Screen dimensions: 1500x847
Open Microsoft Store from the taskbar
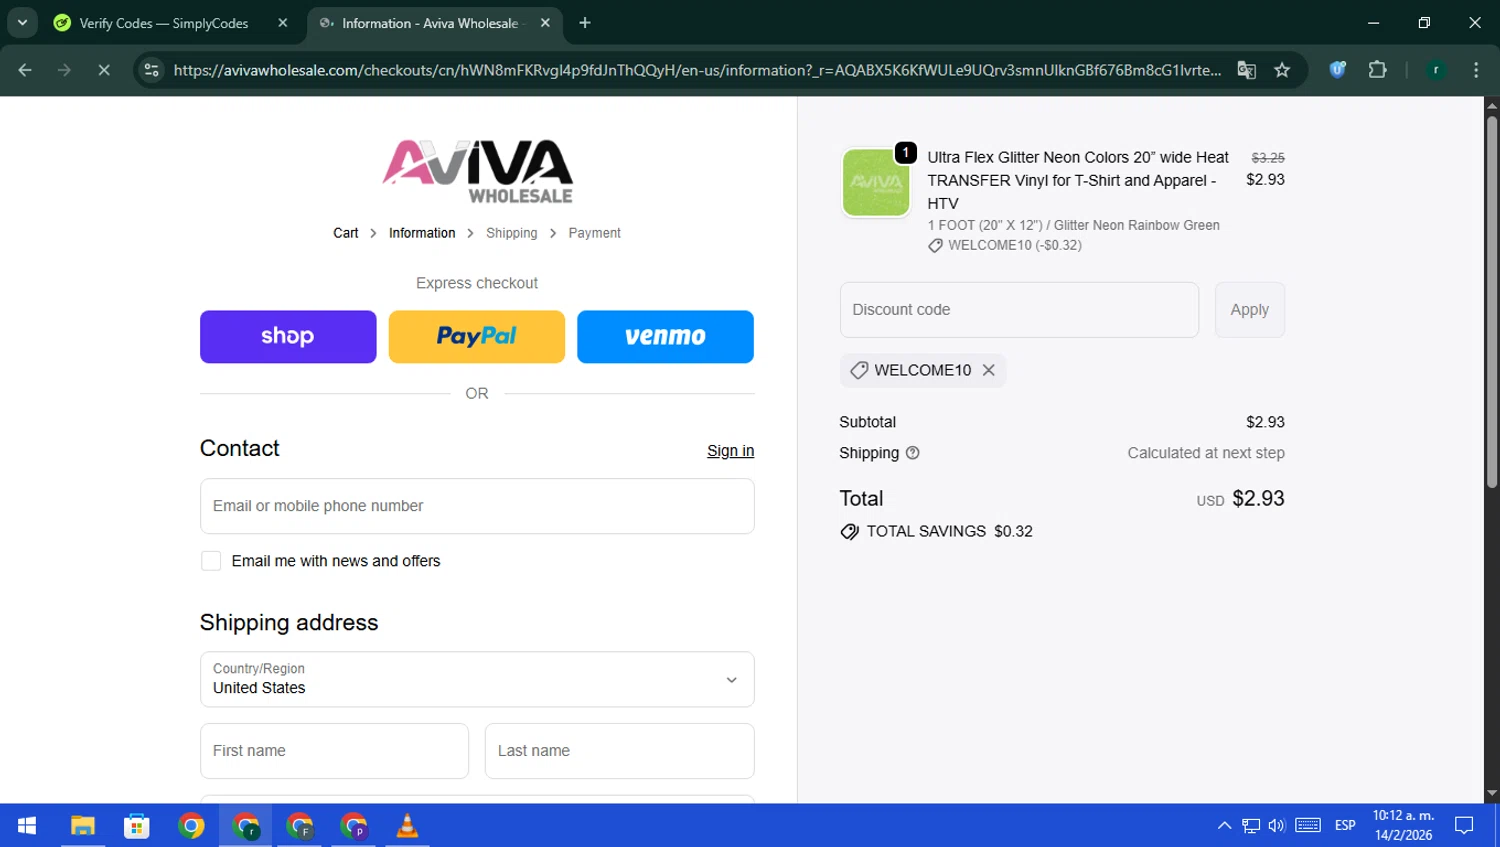coord(136,826)
